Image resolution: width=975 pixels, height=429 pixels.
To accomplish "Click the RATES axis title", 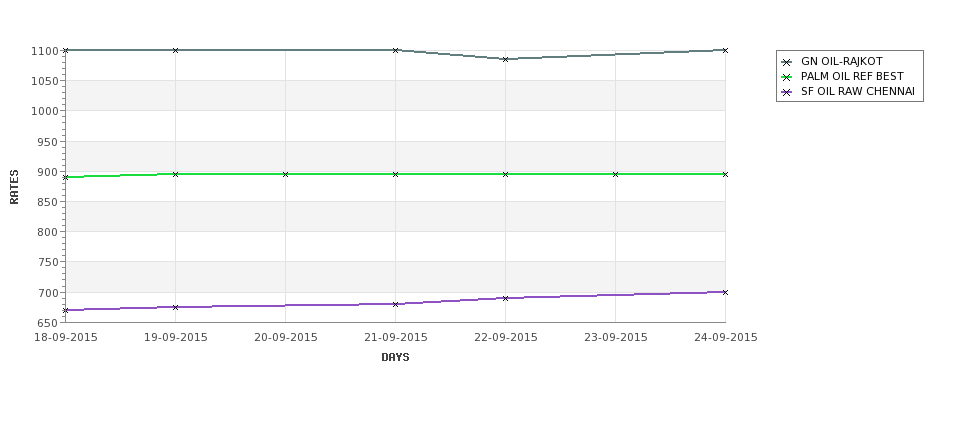I will [14, 187].
